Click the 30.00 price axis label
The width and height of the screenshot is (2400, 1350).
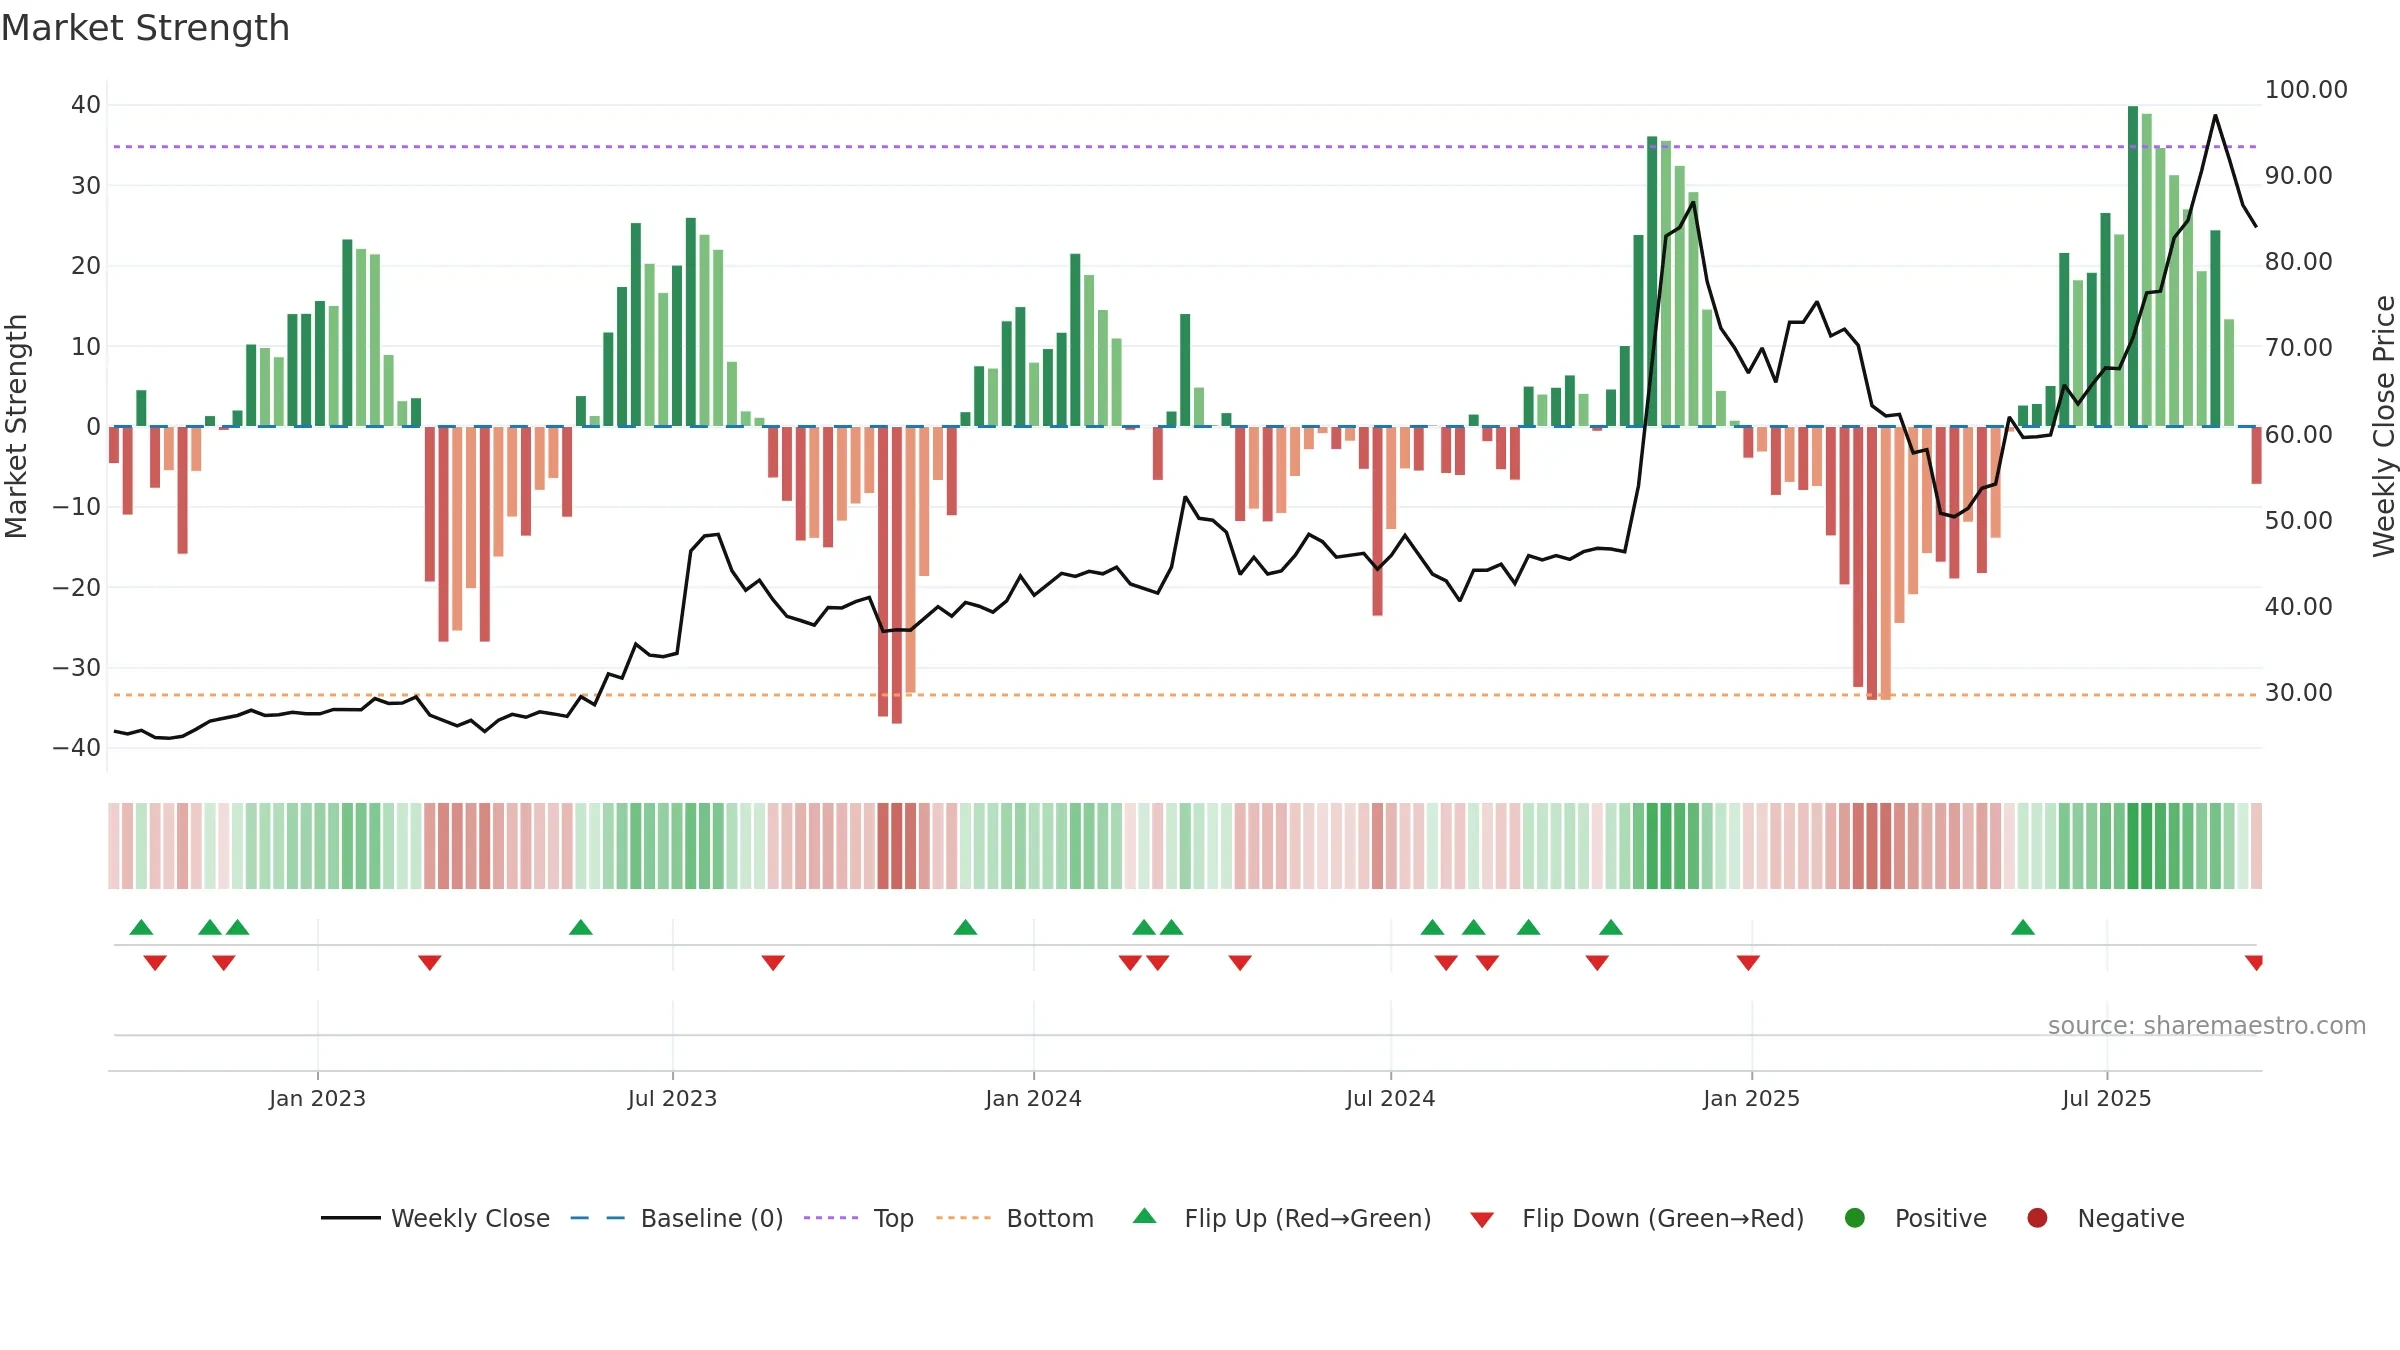click(2298, 692)
